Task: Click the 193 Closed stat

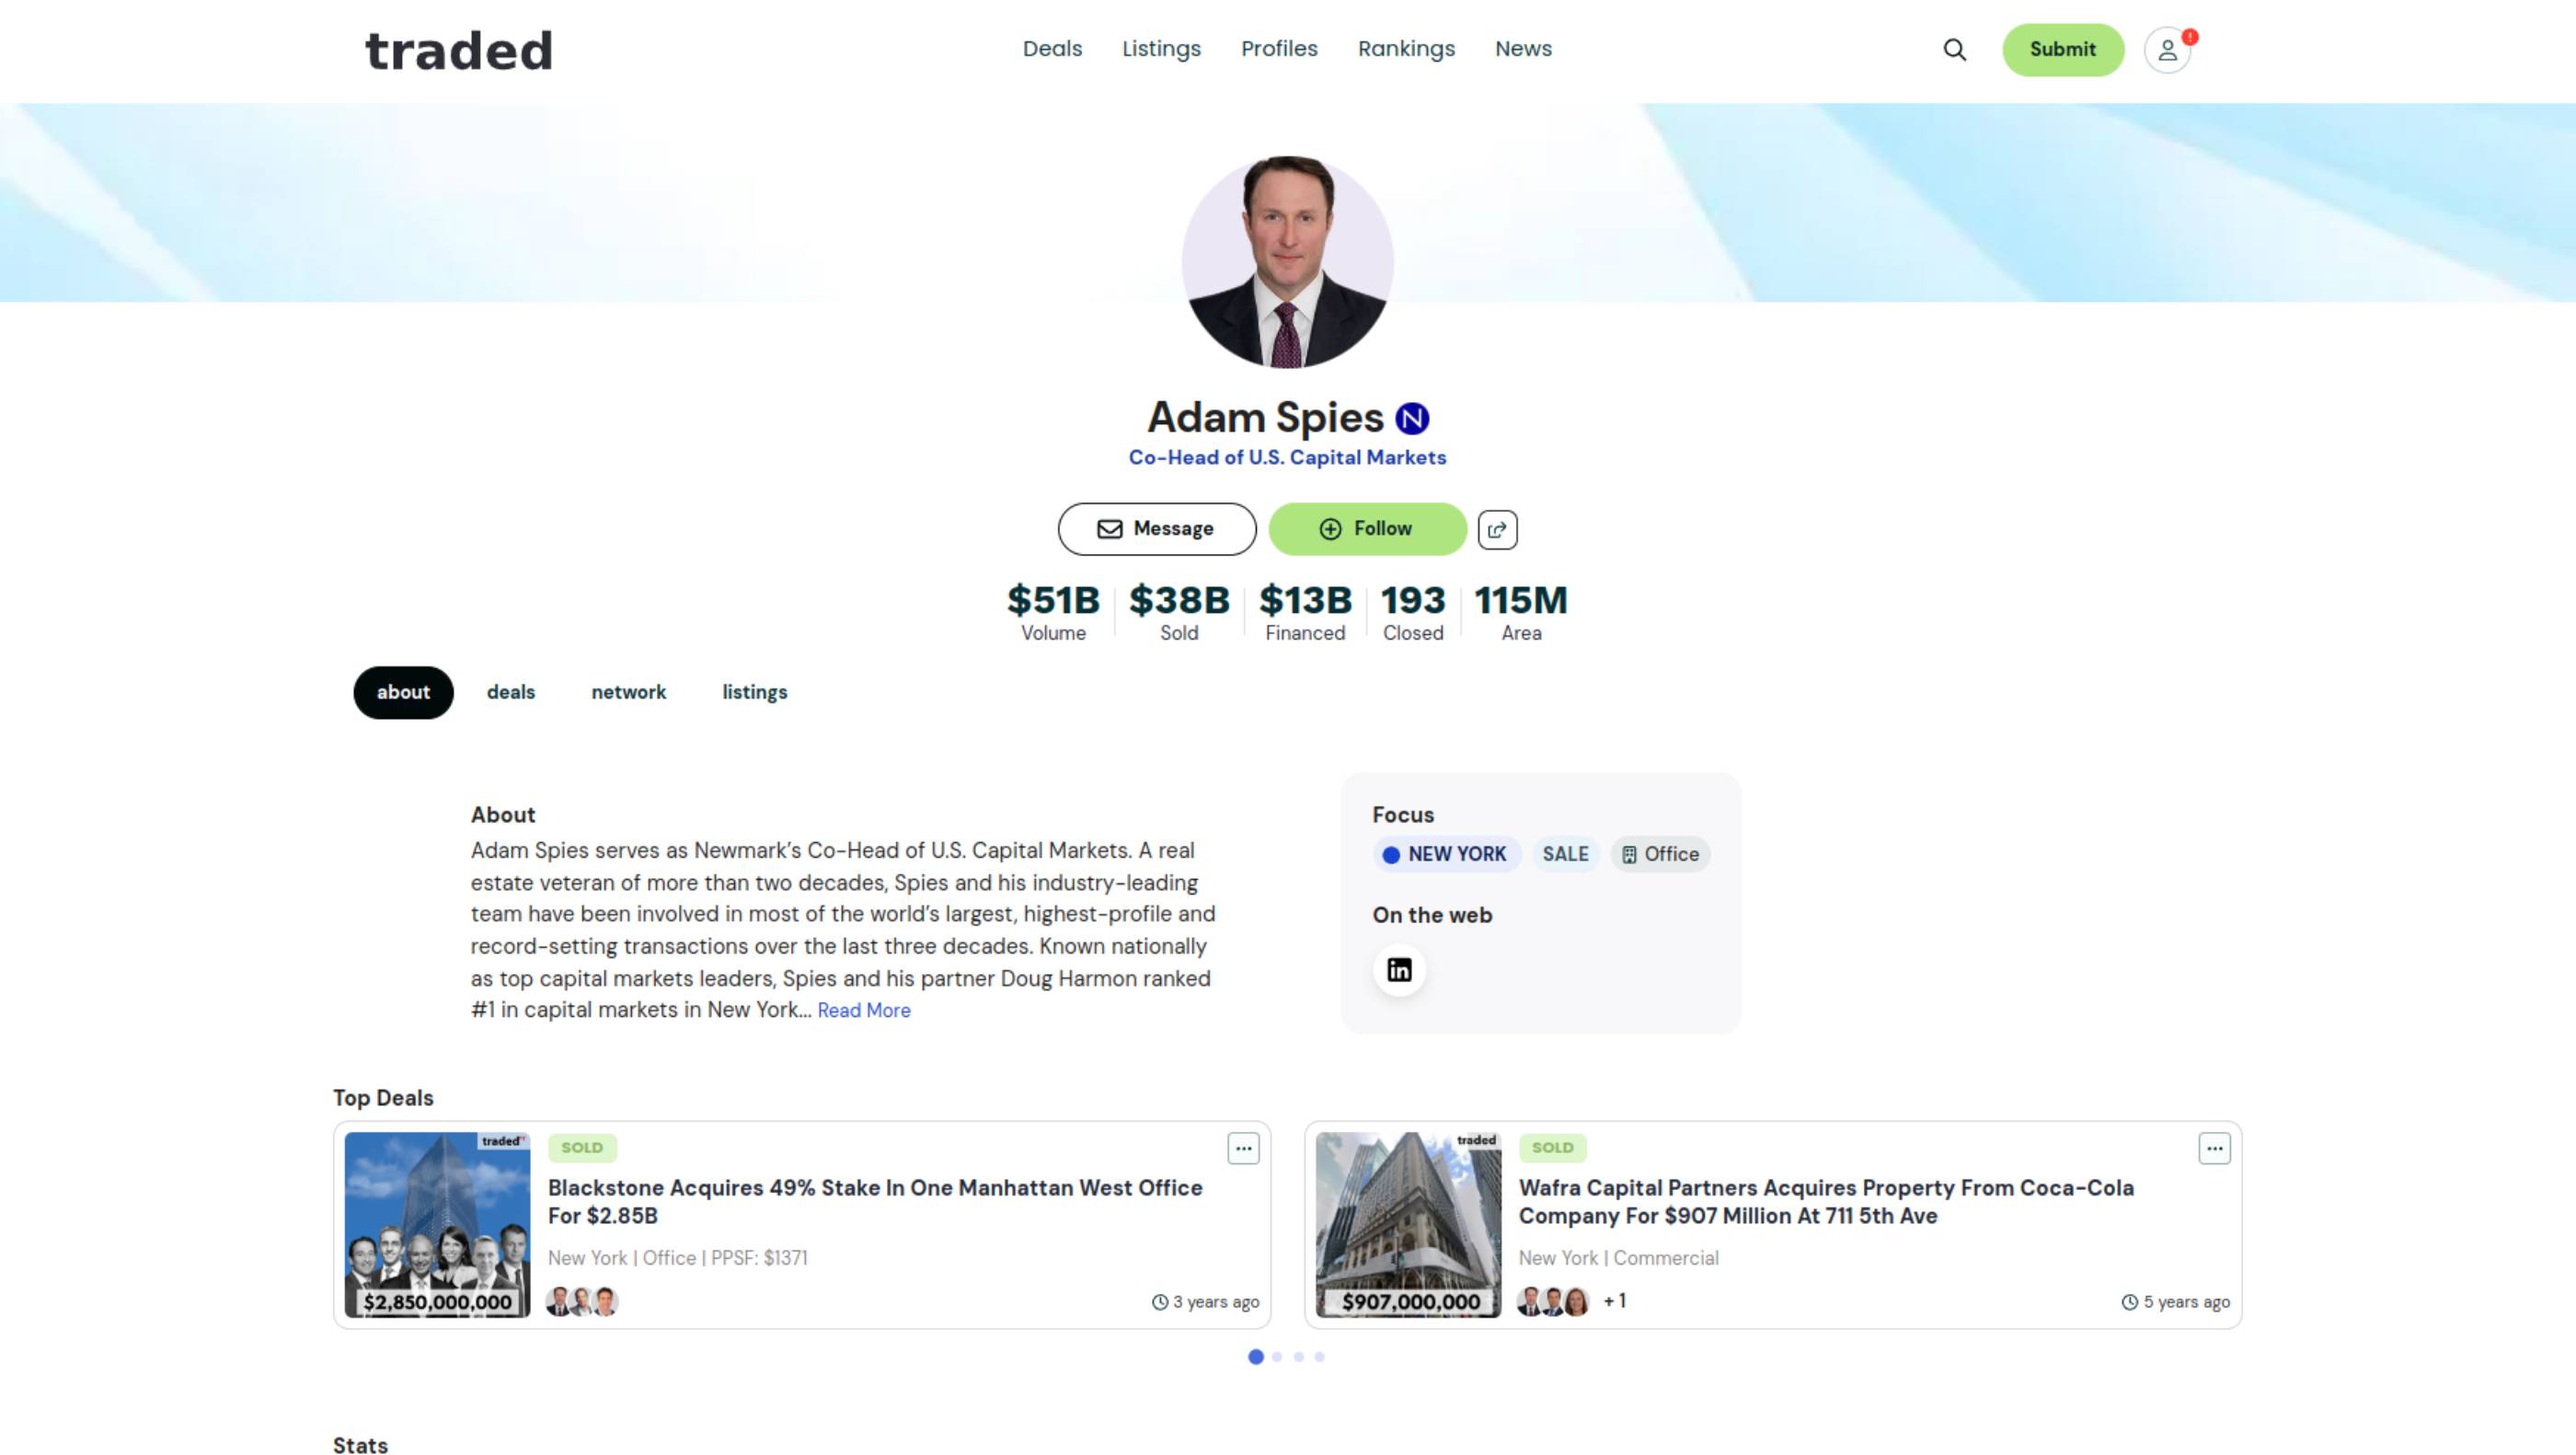Action: tap(1413, 612)
